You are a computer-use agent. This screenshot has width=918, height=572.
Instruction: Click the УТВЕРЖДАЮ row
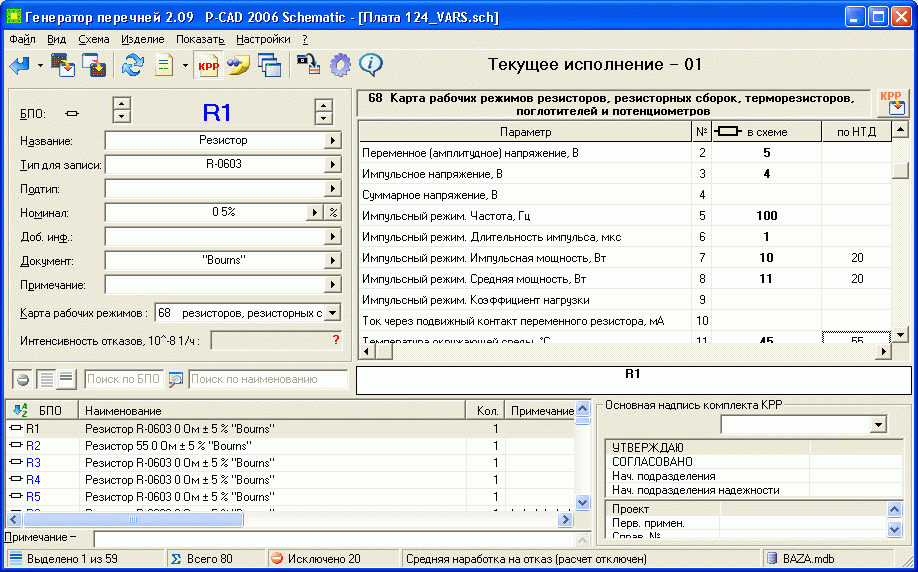754,448
